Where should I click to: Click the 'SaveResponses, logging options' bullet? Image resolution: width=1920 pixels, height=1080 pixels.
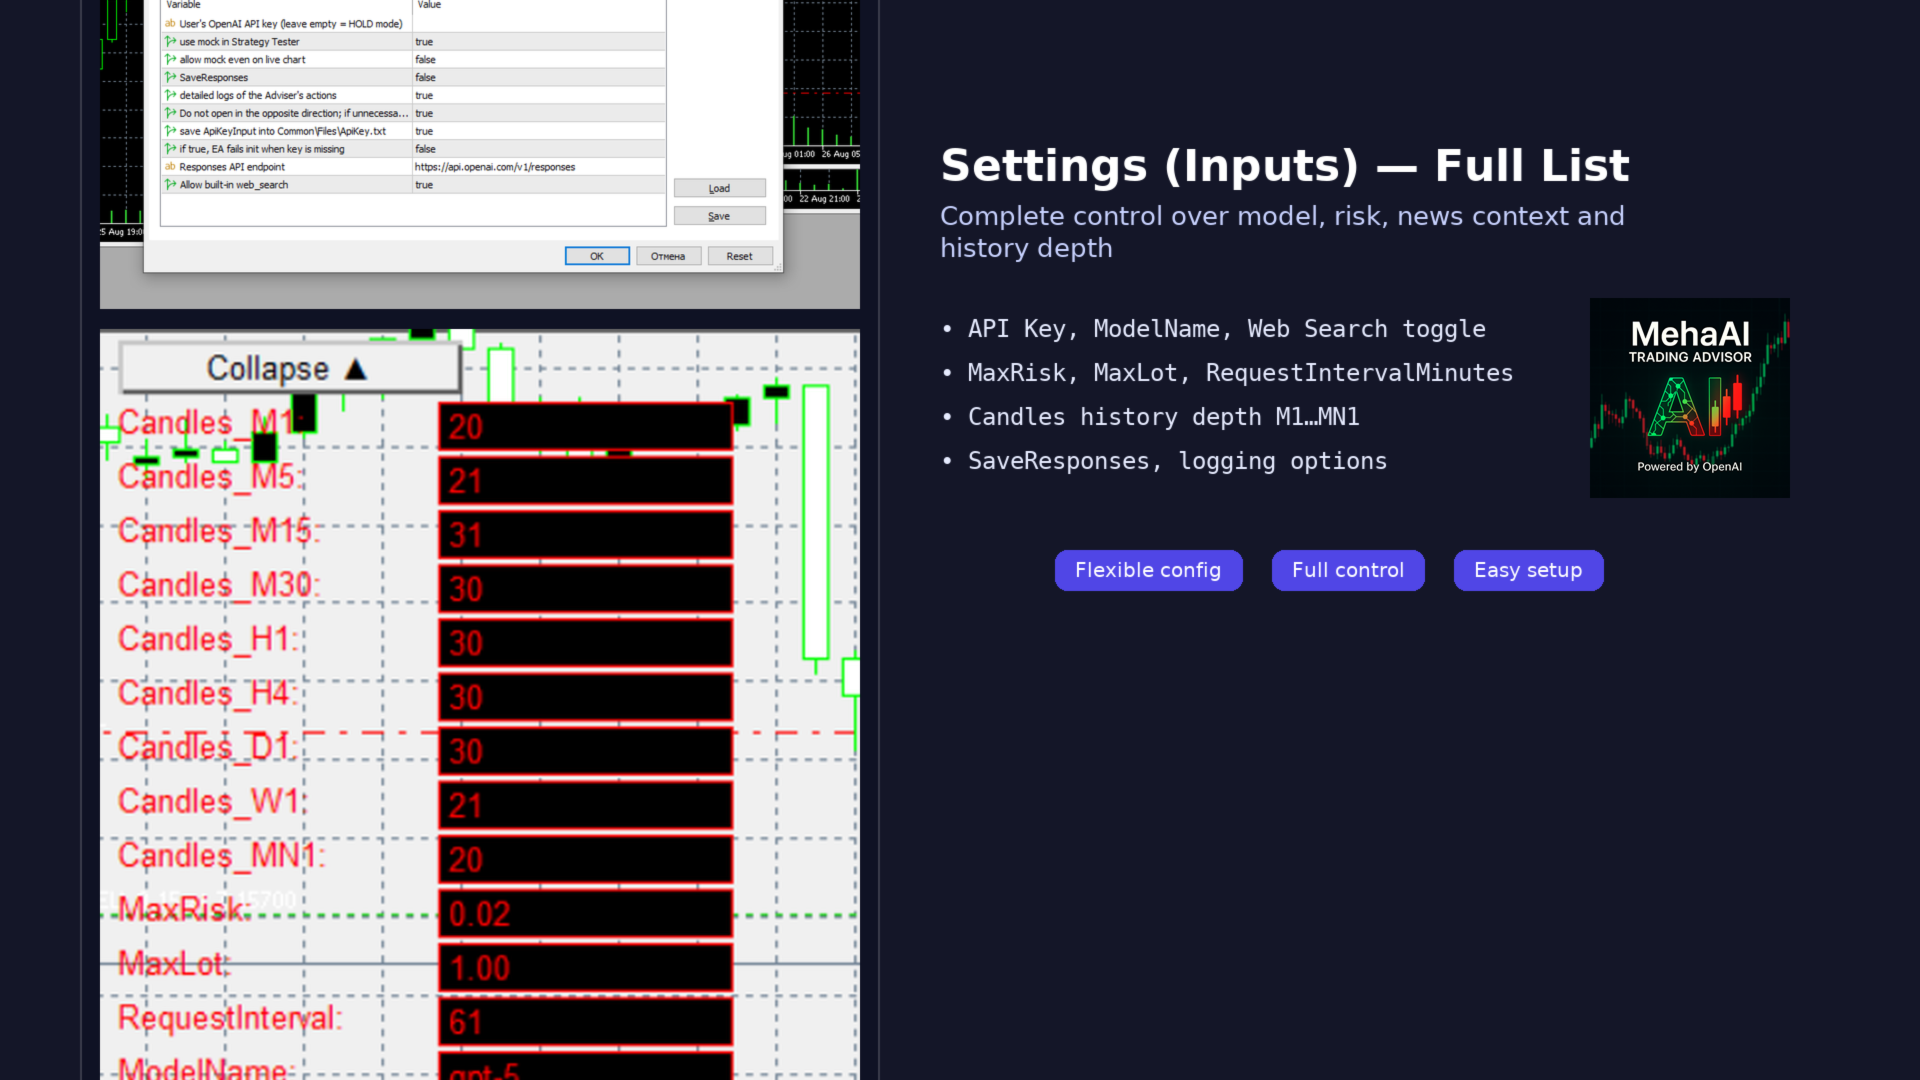[x=1177, y=461]
